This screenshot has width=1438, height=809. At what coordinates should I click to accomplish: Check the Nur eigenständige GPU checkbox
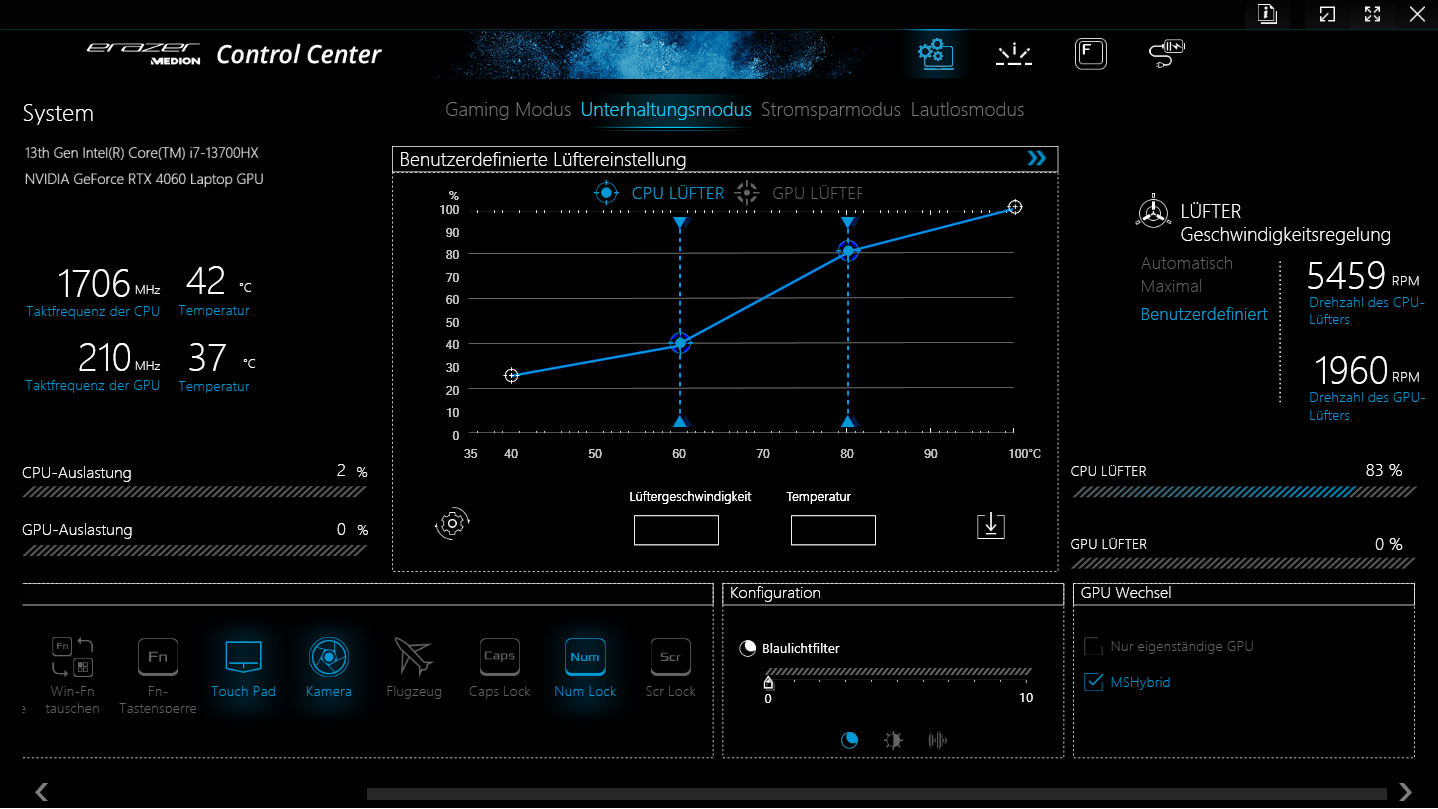[x=1094, y=646]
